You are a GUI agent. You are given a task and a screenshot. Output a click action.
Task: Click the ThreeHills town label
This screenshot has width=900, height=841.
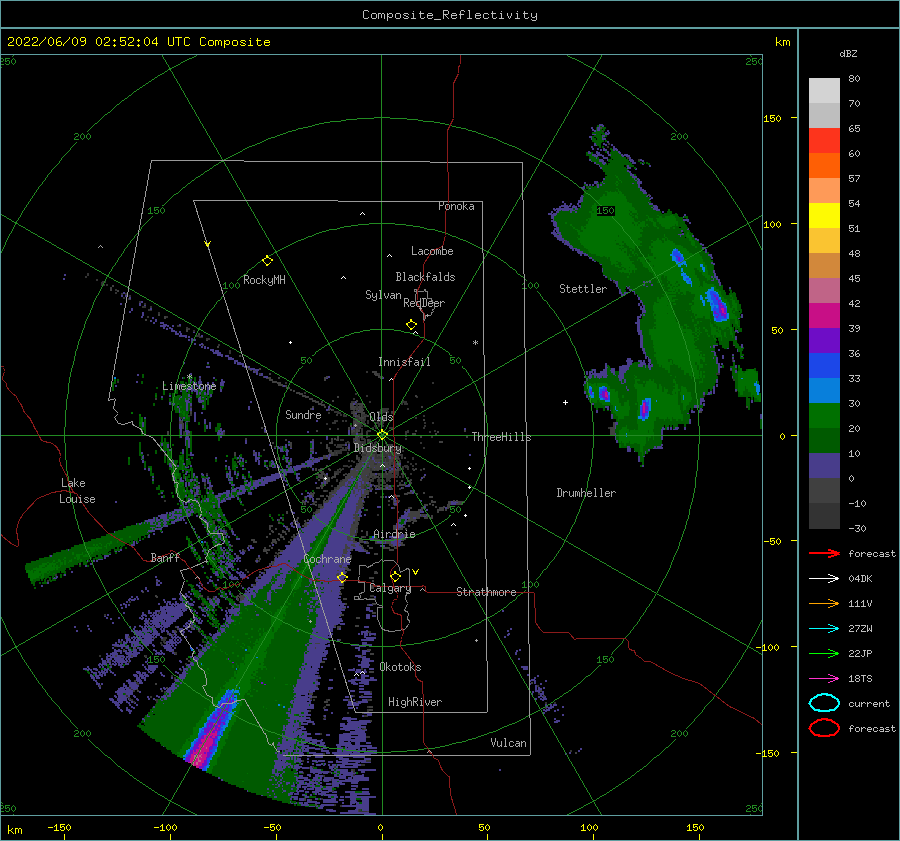(x=502, y=437)
